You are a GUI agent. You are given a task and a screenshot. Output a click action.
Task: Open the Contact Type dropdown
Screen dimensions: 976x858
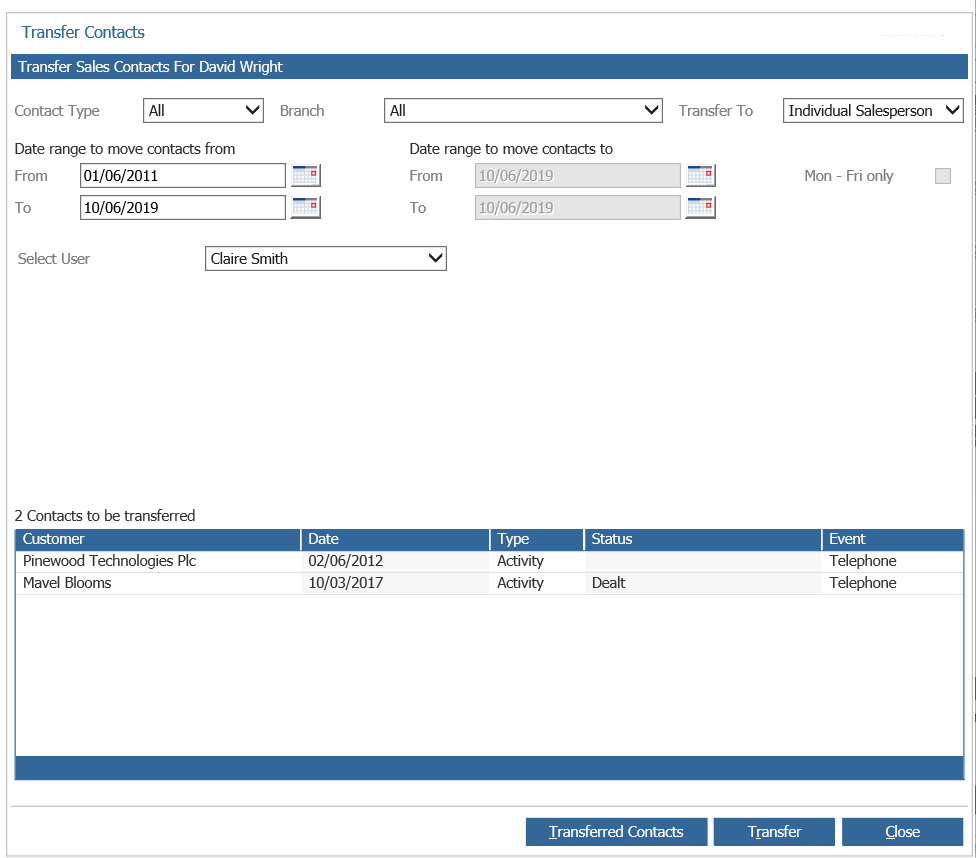[x=204, y=111]
